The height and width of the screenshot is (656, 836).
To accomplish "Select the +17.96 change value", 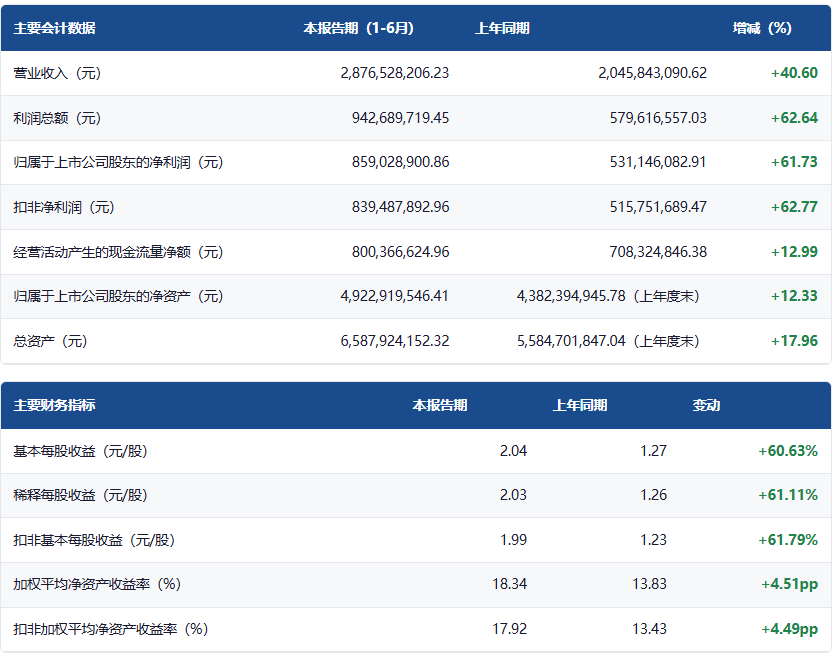I will coord(794,341).
